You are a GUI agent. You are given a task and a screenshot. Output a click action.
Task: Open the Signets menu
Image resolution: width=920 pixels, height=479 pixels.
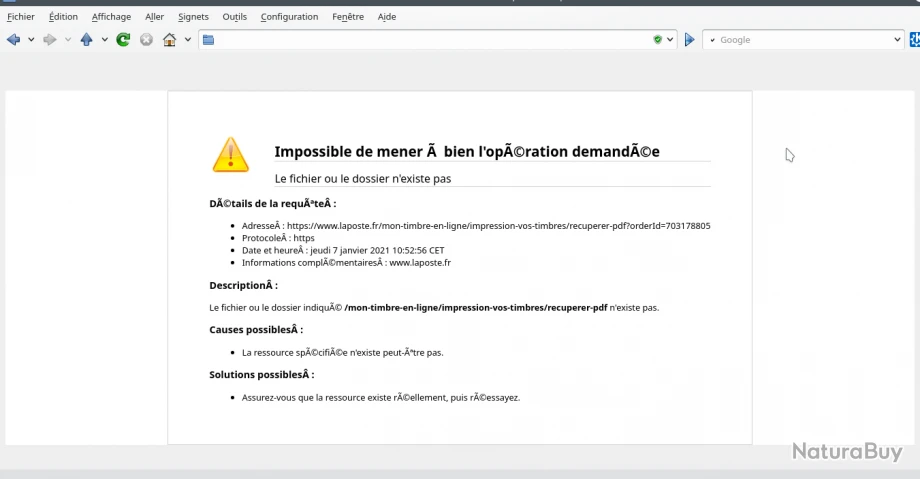193,17
